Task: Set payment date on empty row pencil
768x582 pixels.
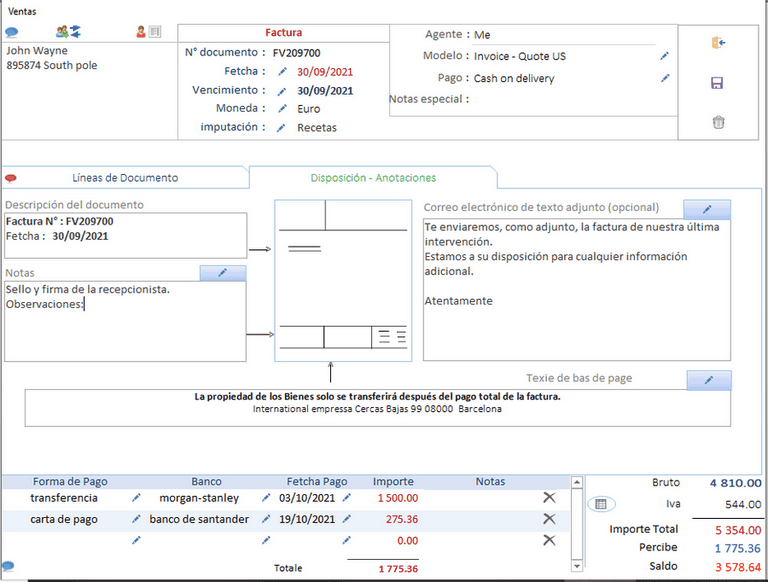Action: point(347,540)
